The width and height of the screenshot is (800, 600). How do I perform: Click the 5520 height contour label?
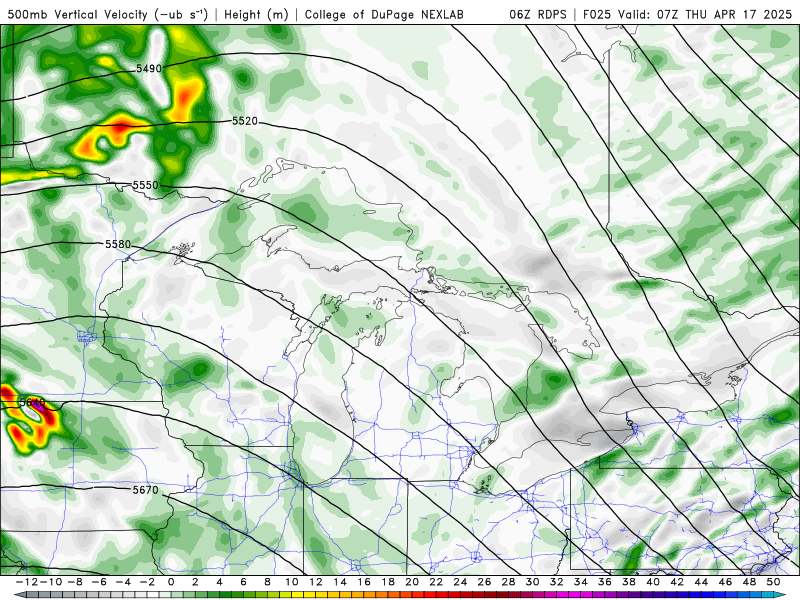tap(245, 121)
